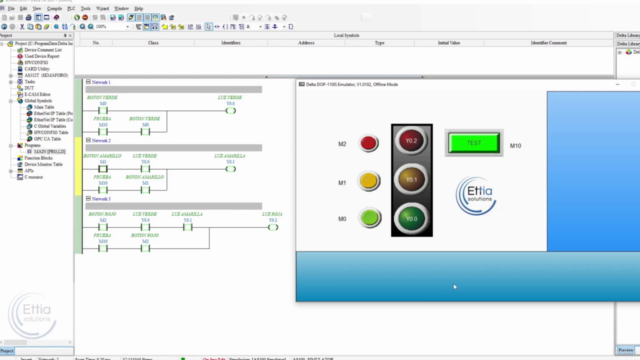640x360 pixels.
Task: Collapse Network 3 in ladder editor
Action: point(88,199)
